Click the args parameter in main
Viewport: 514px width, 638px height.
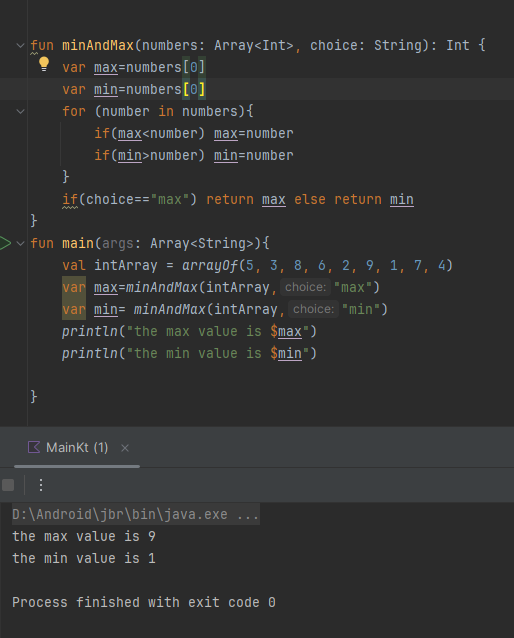pos(118,243)
